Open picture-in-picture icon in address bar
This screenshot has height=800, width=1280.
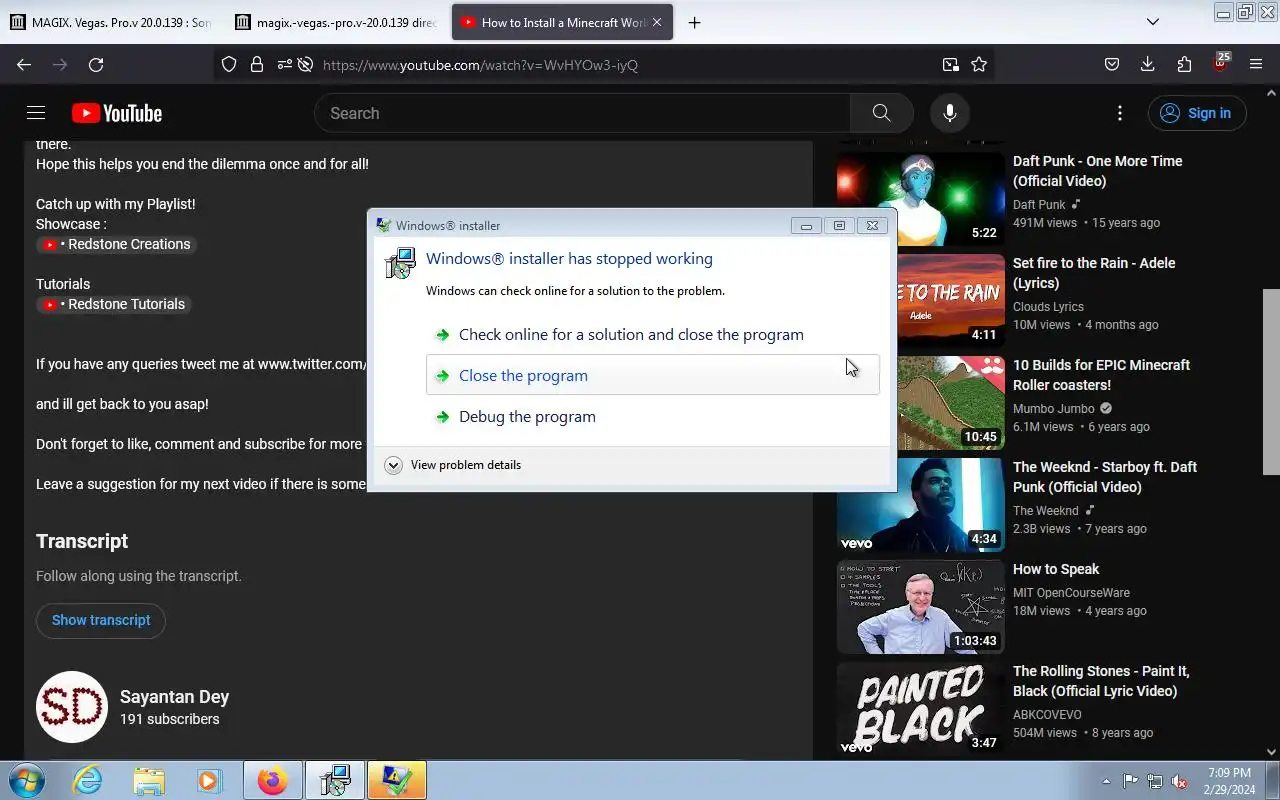tap(950, 65)
